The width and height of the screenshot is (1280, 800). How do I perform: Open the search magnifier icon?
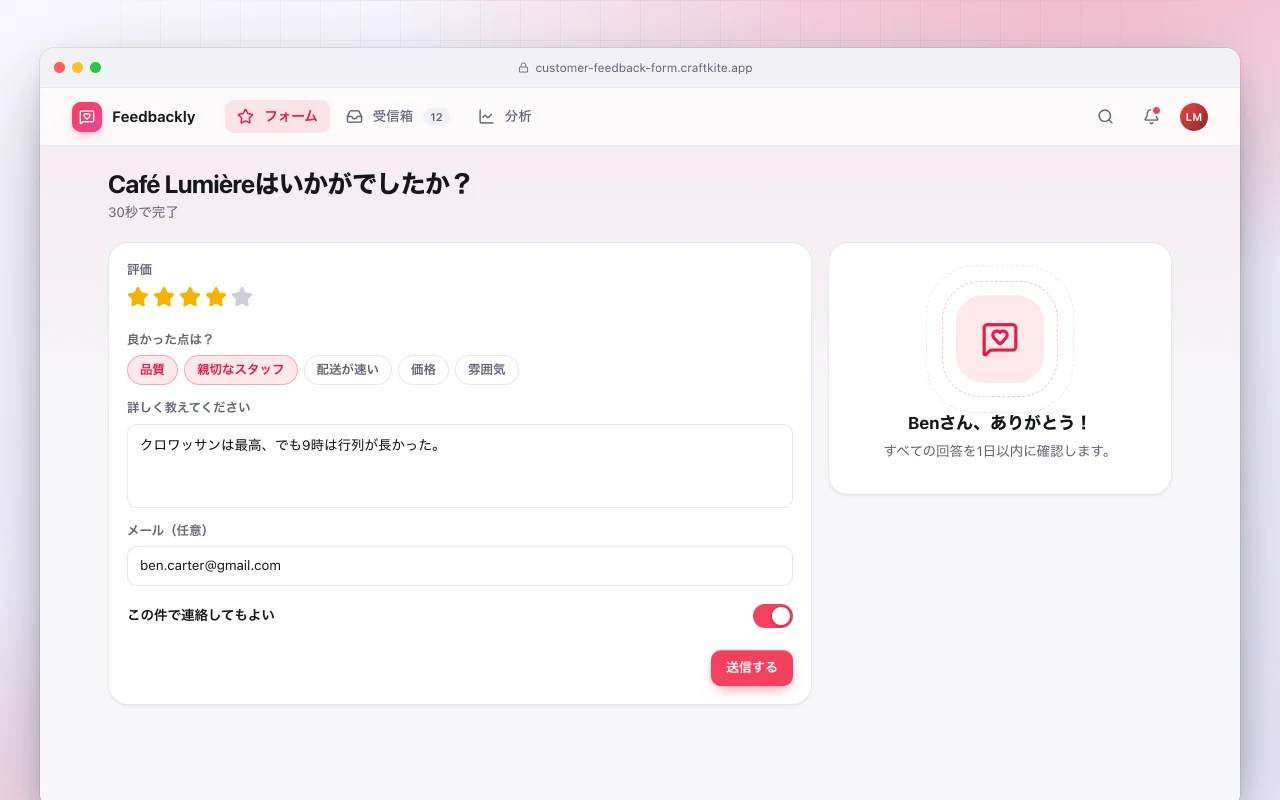[1105, 117]
